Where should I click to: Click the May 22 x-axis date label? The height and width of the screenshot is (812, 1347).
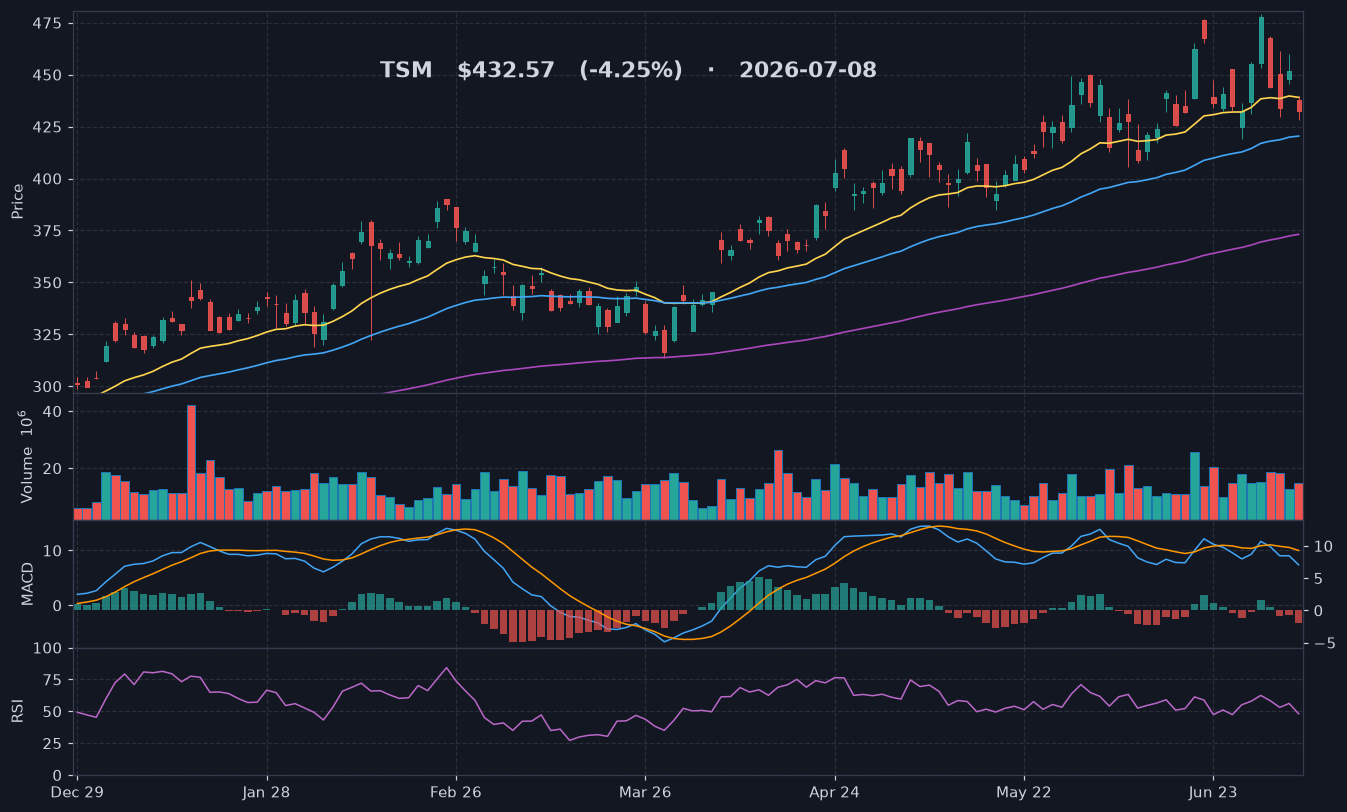click(1024, 792)
